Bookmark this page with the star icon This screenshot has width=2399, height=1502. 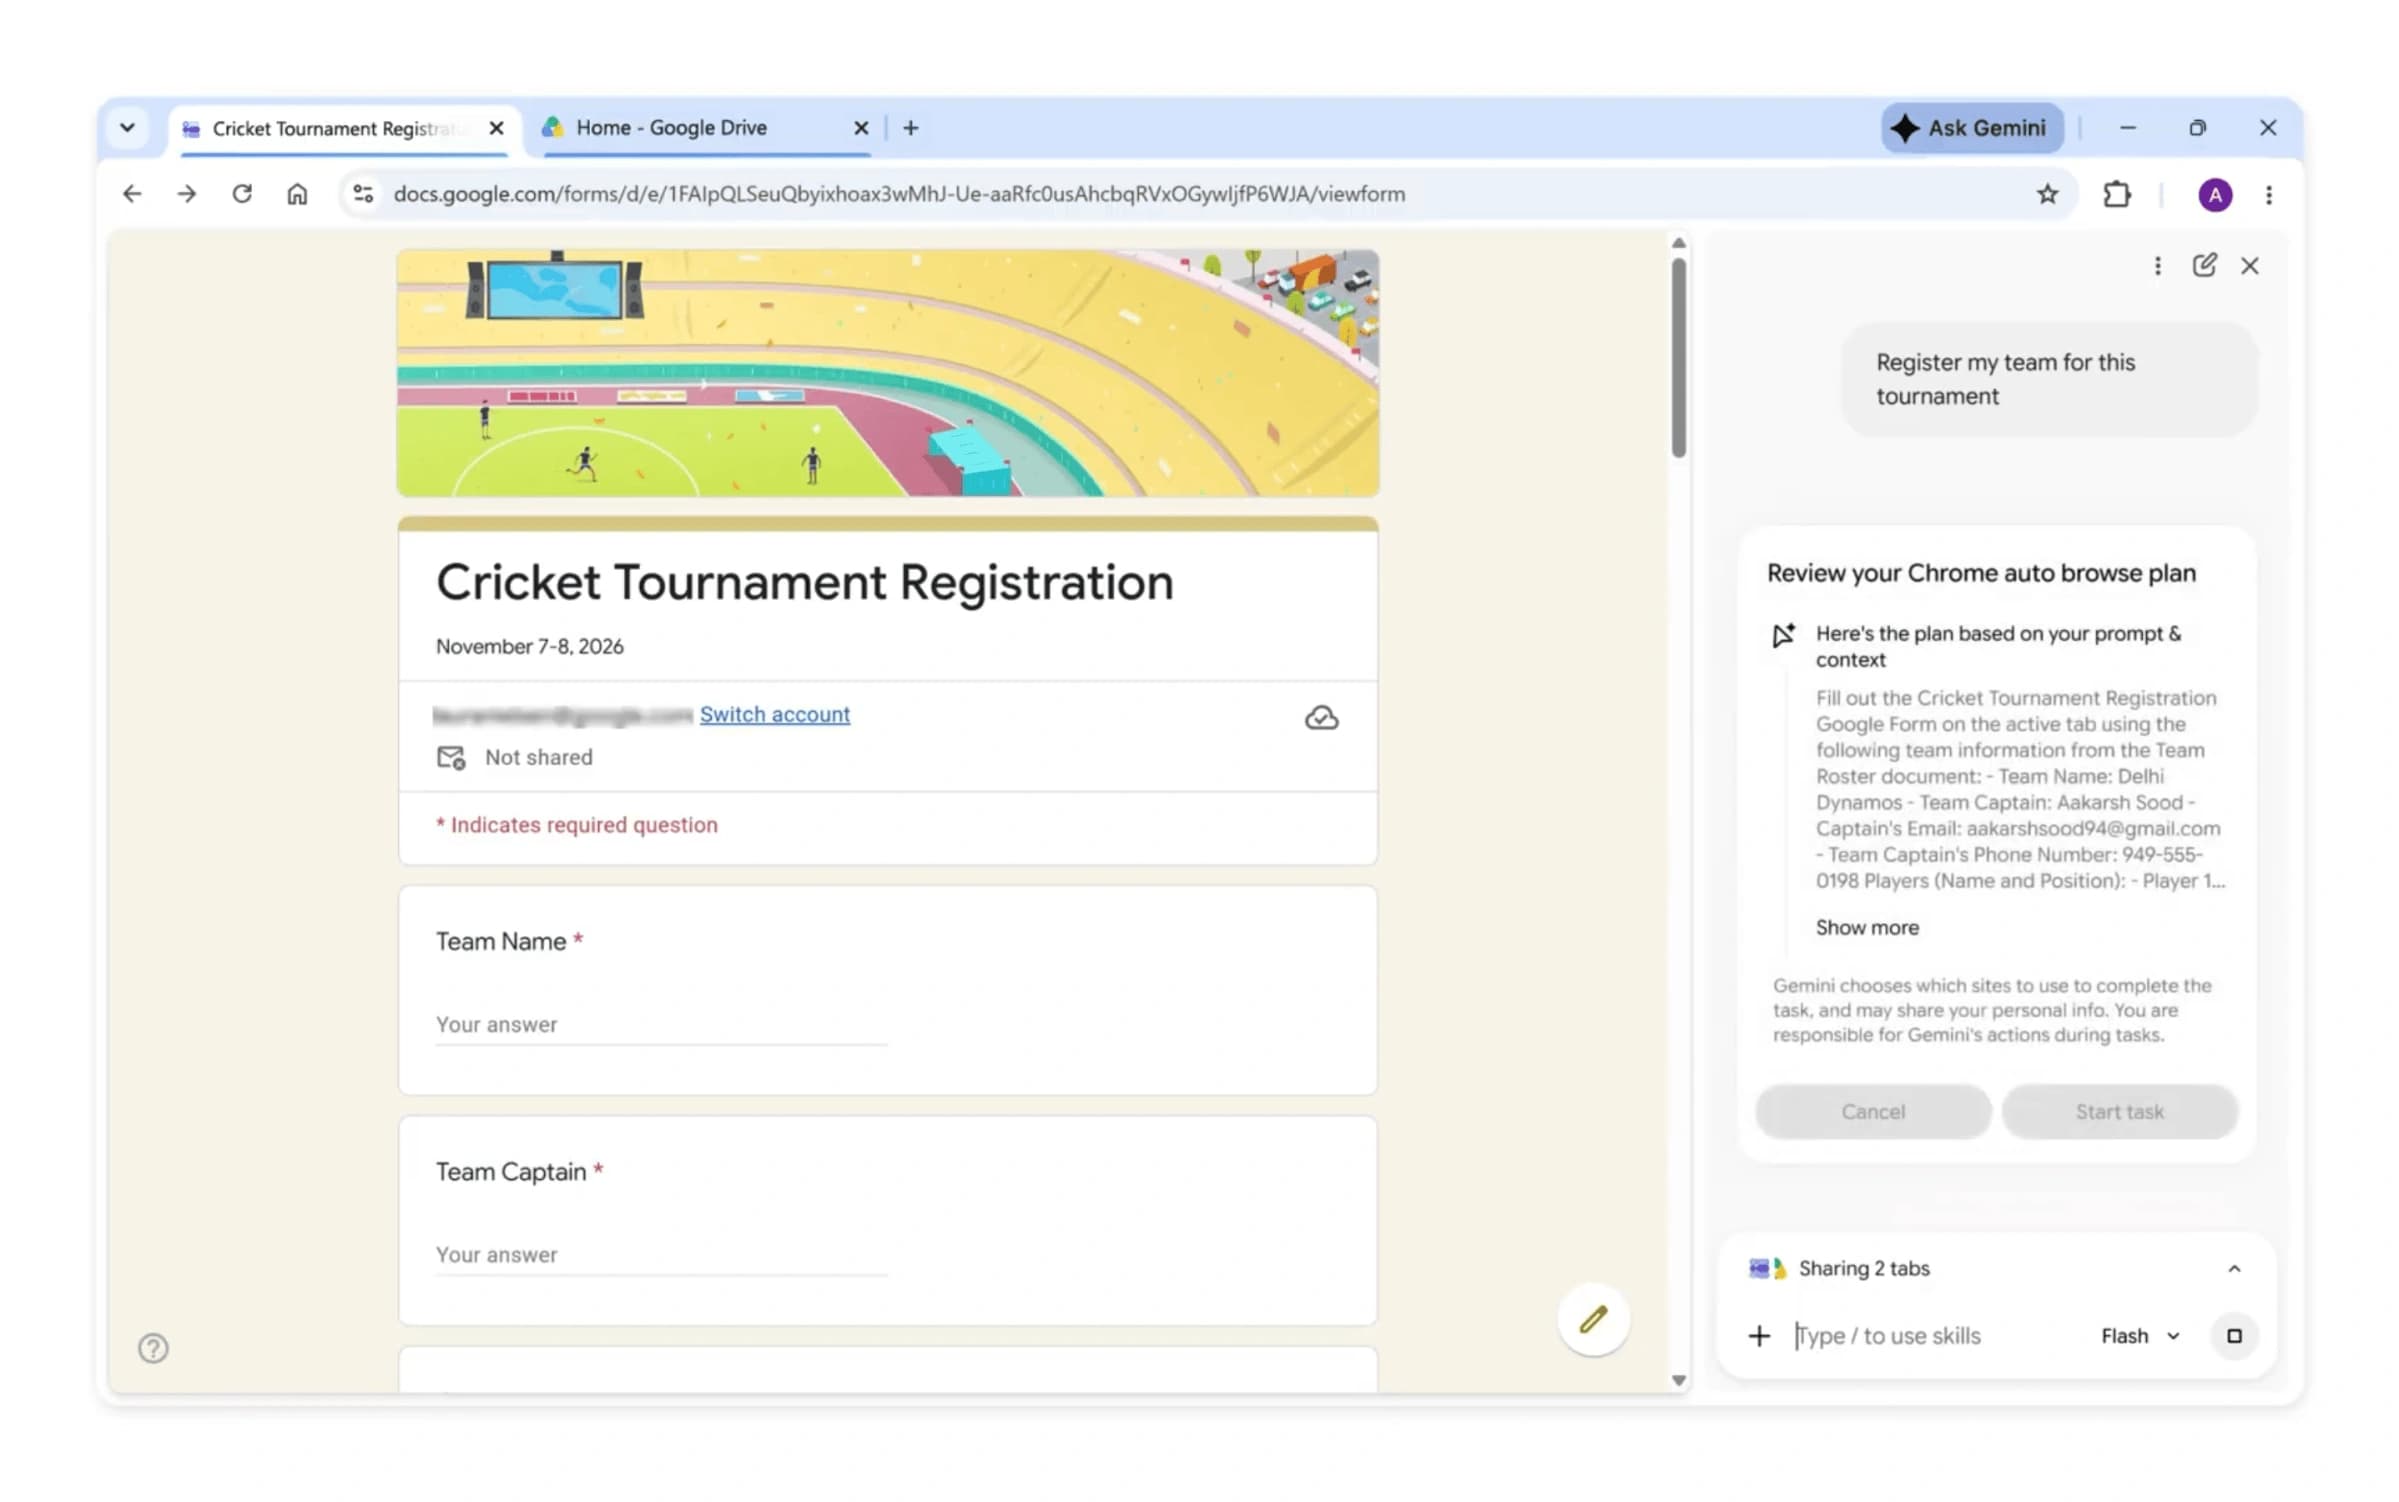click(2047, 194)
